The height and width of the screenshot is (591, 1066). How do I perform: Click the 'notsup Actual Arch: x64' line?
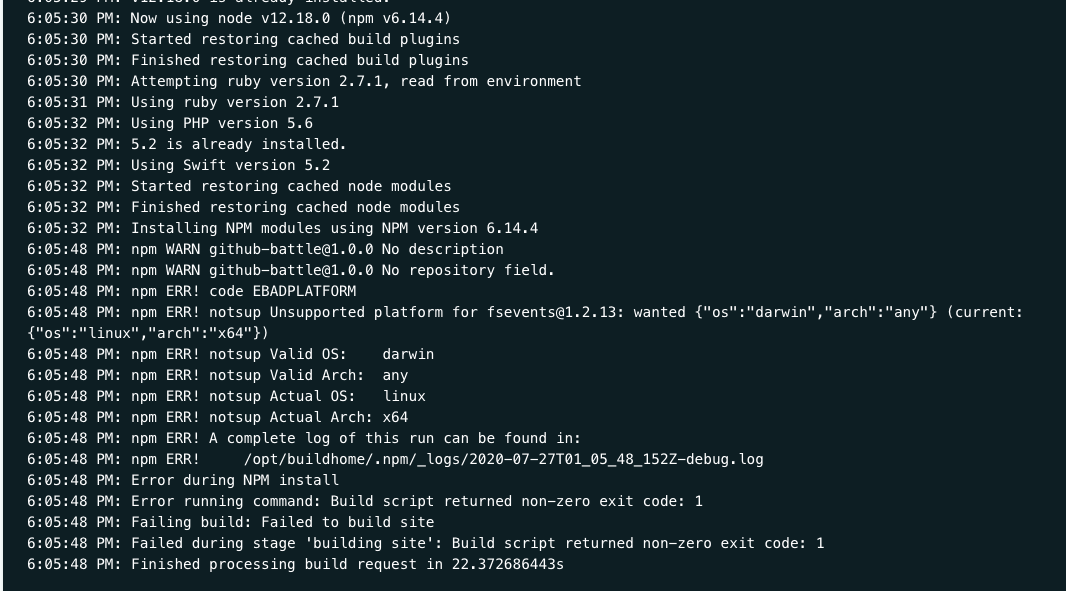pos(269,417)
